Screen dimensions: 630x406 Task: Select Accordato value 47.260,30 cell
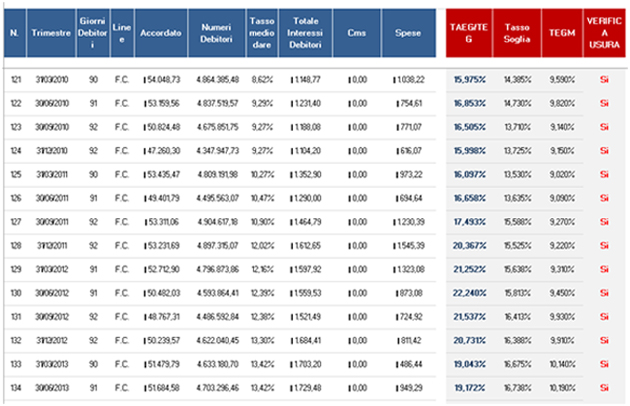pos(162,151)
